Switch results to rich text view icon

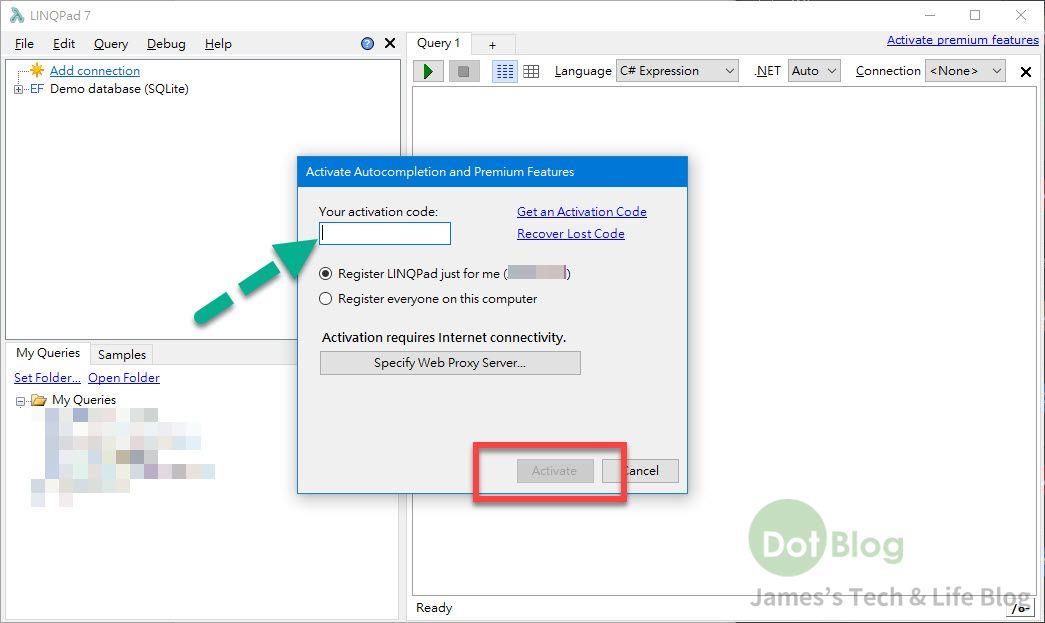click(x=505, y=71)
